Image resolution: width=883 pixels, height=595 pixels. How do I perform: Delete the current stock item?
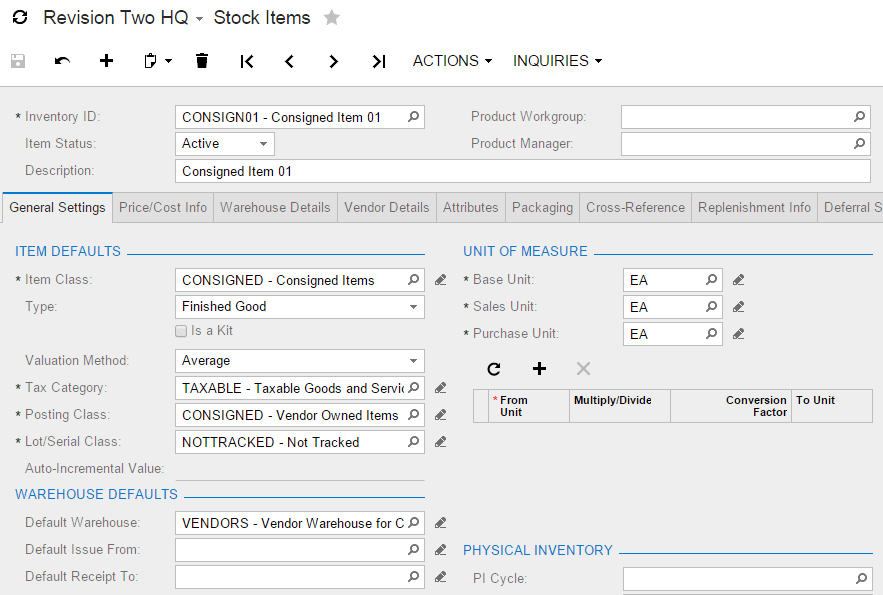pos(202,61)
